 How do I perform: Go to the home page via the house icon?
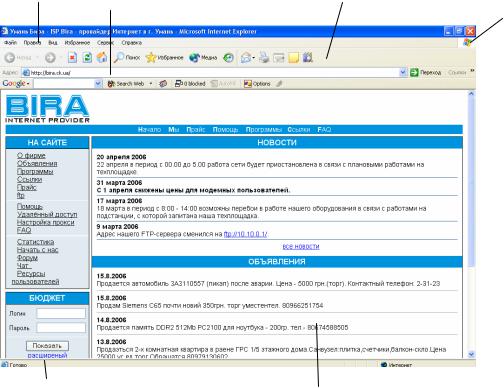tap(102, 58)
